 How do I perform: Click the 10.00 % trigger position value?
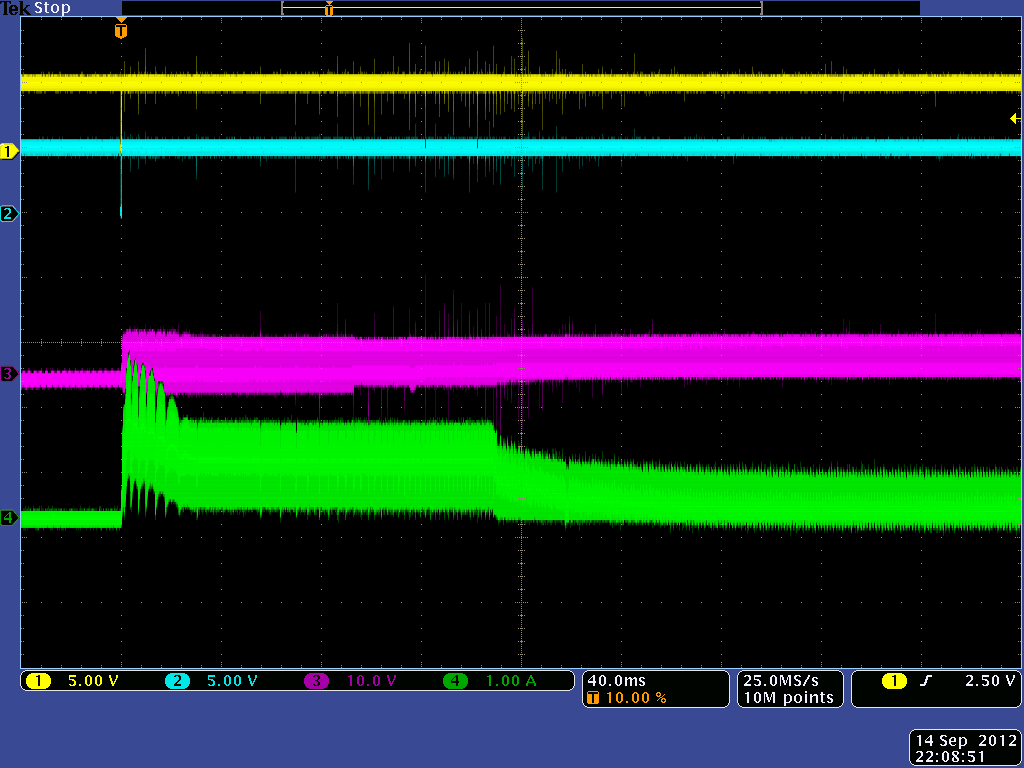click(636, 698)
